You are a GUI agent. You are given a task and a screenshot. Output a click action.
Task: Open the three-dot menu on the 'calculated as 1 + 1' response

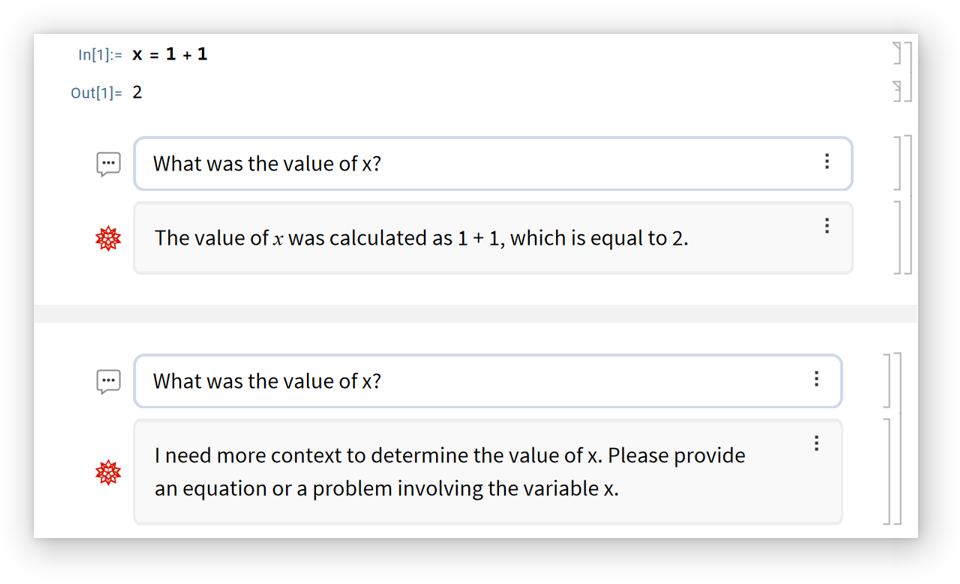[827, 226]
